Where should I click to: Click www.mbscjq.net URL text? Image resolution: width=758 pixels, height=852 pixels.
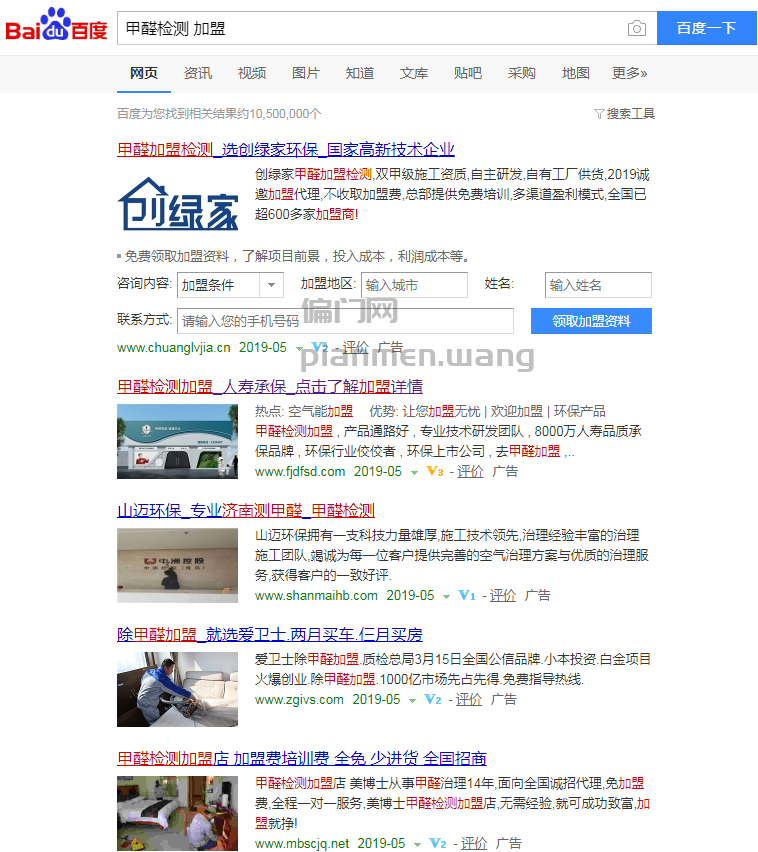302,843
